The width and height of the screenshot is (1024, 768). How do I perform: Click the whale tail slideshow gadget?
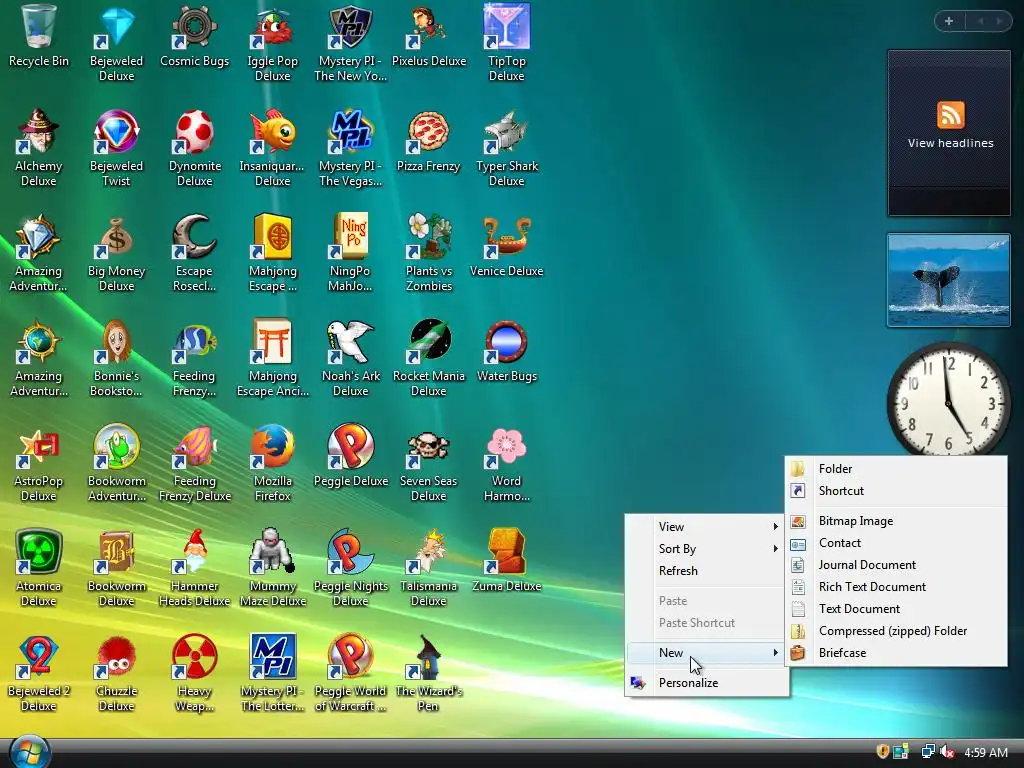pos(948,280)
